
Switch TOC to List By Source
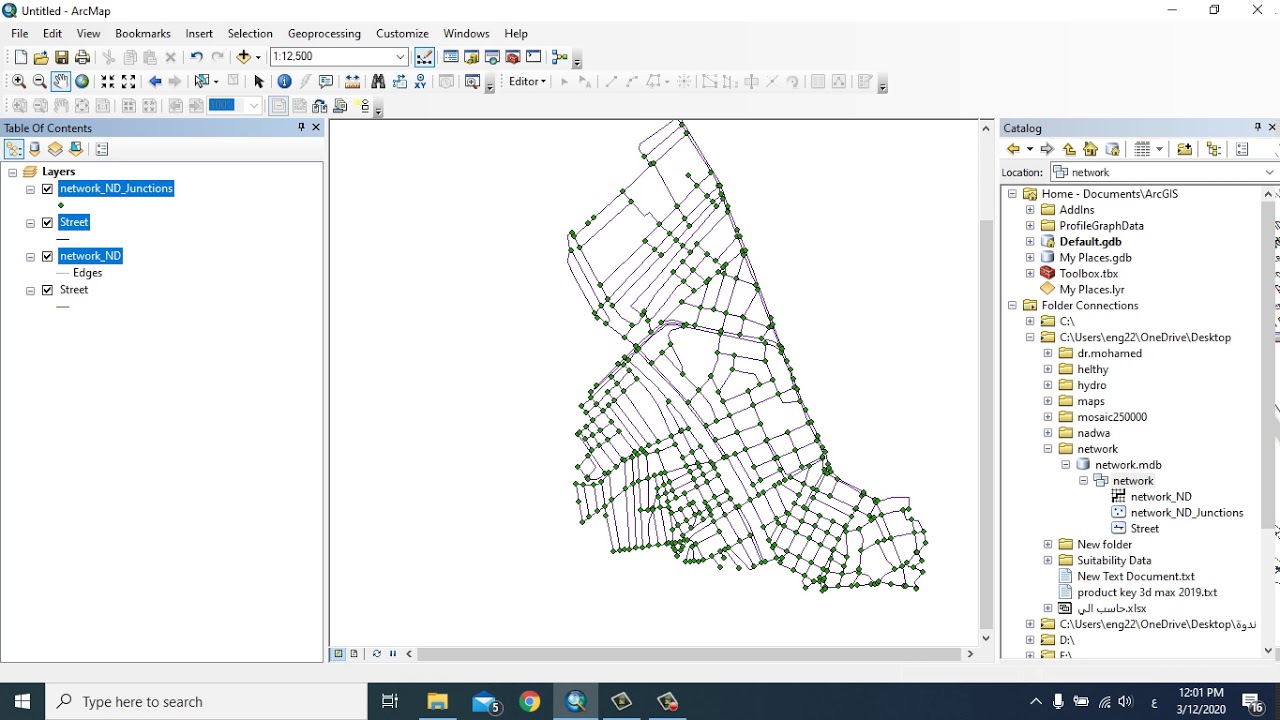(35, 149)
